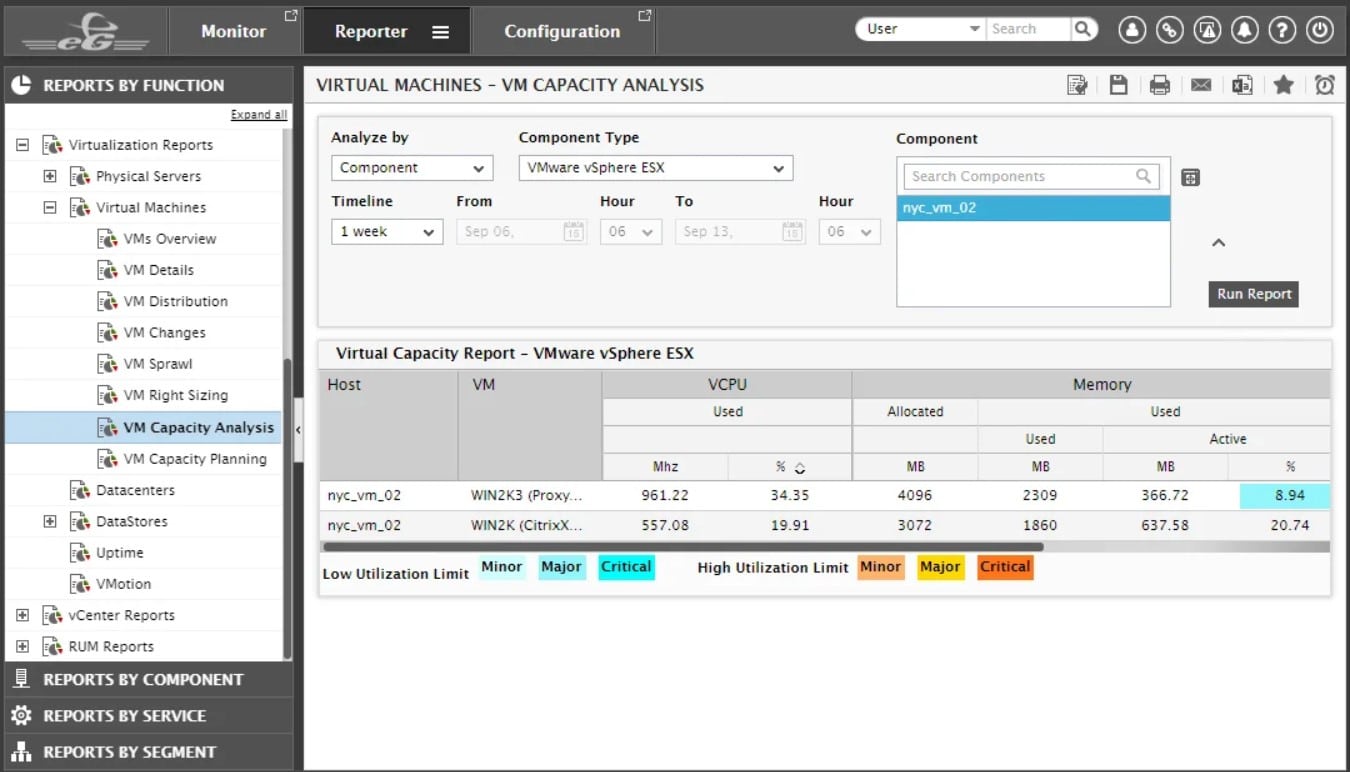
Task: Open the Timeline dropdown
Action: click(387, 232)
